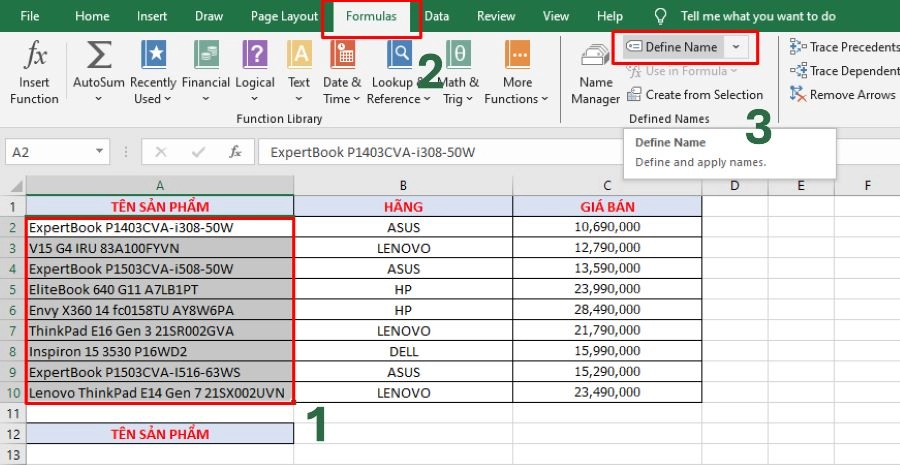
Task: Switch to the Home tab
Action: point(92,16)
